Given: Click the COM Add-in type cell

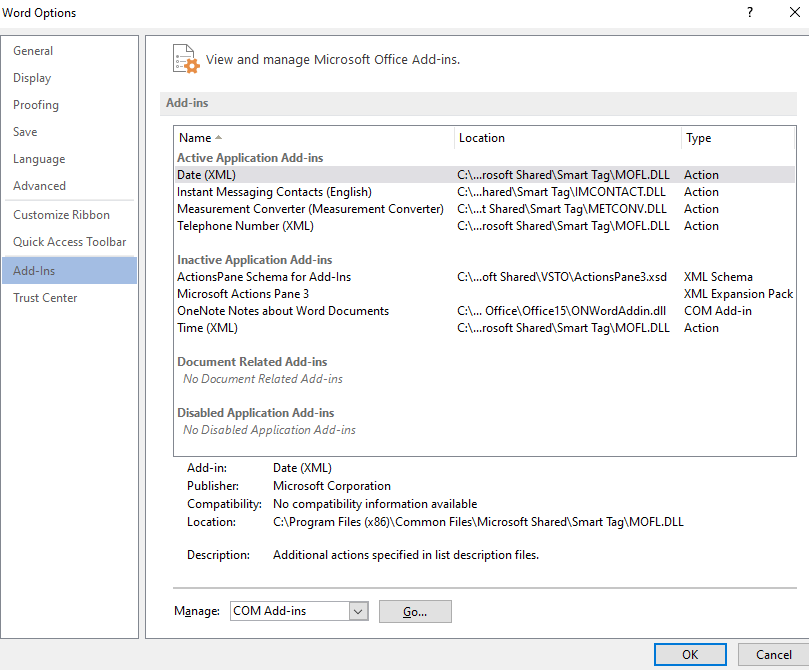Looking at the screenshot, I should tap(718, 311).
